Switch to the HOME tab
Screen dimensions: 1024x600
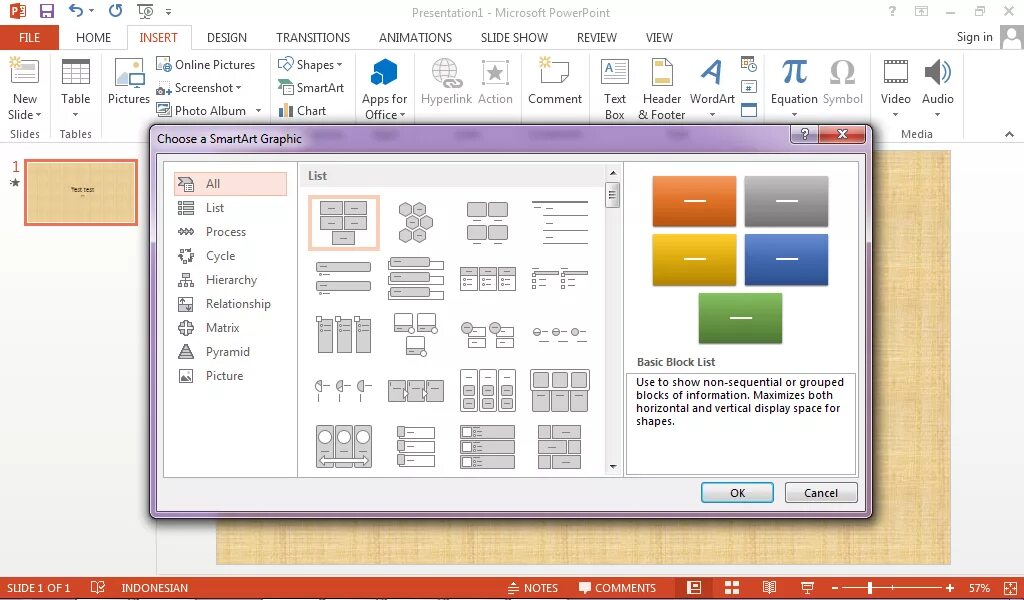[93, 37]
